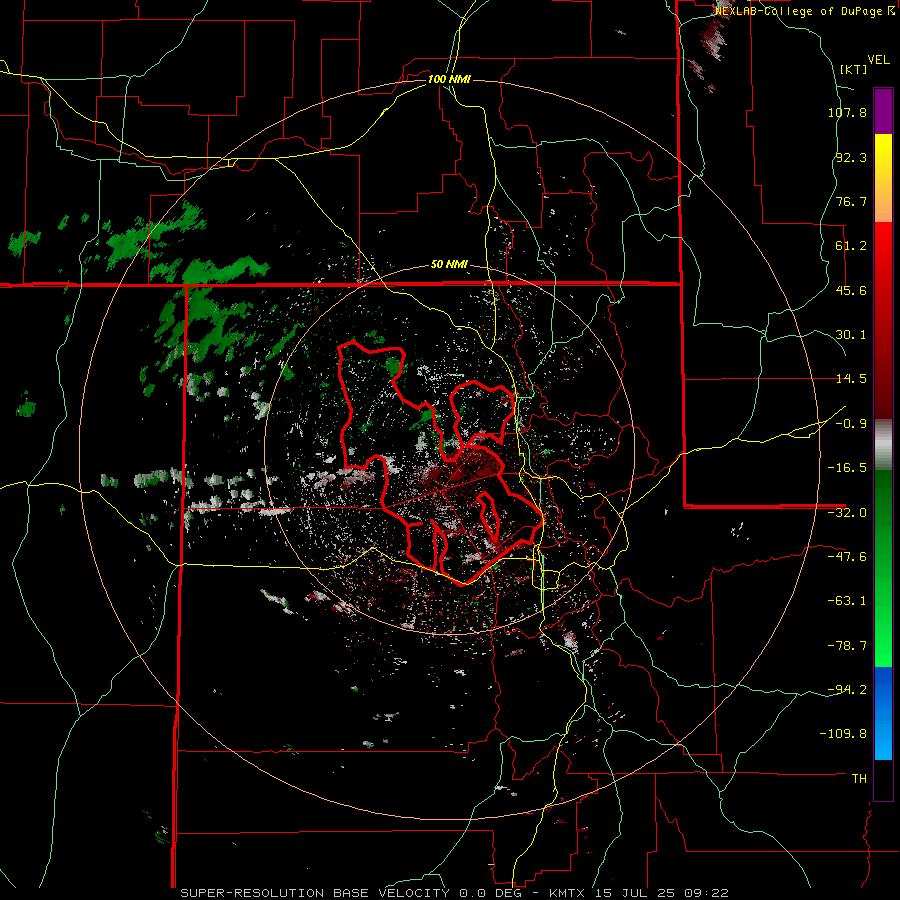Image resolution: width=900 pixels, height=900 pixels.
Task: Select the -16.5 velocity scale value
Action: [x=847, y=468]
